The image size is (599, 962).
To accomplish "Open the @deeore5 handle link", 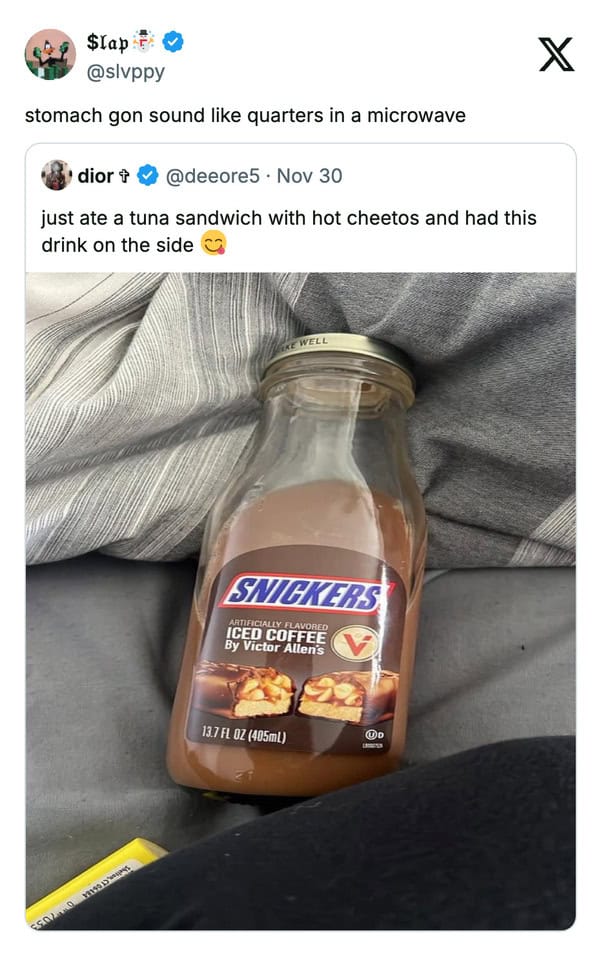I will pos(212,176).
